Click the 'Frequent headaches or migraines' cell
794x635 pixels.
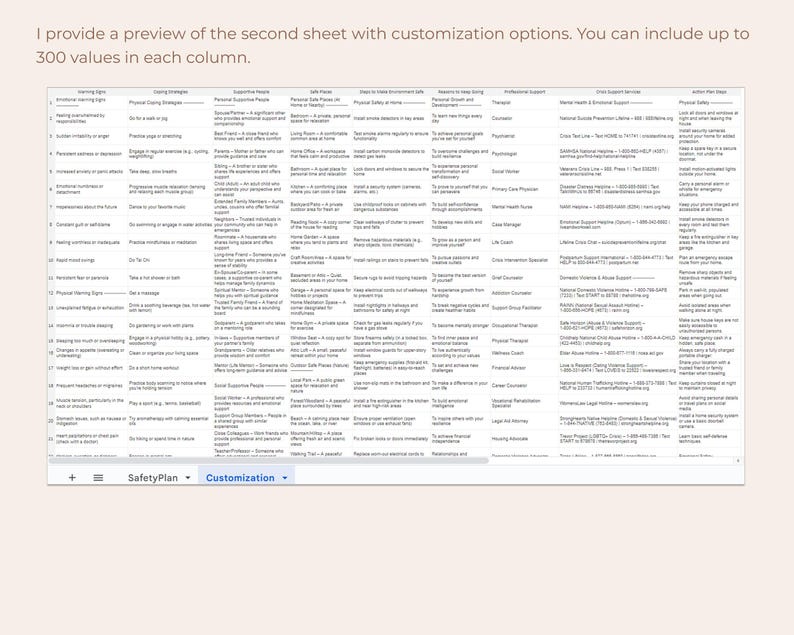92,385
